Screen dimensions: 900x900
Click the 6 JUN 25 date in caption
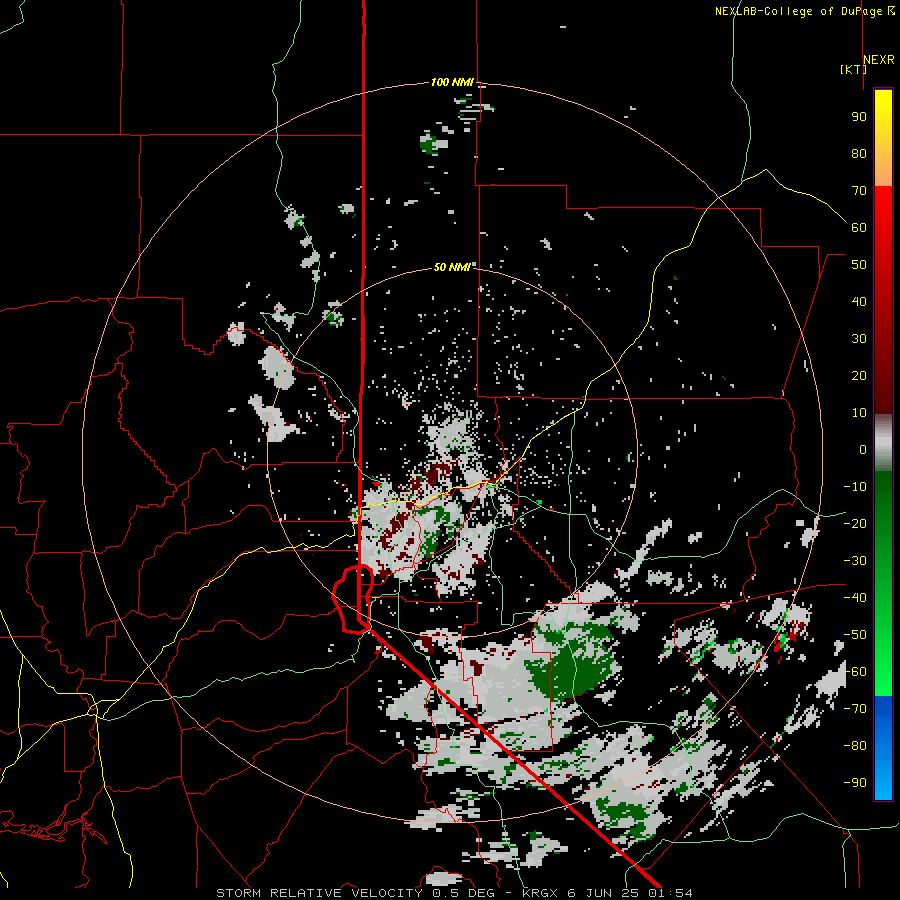tap(603, 893)
